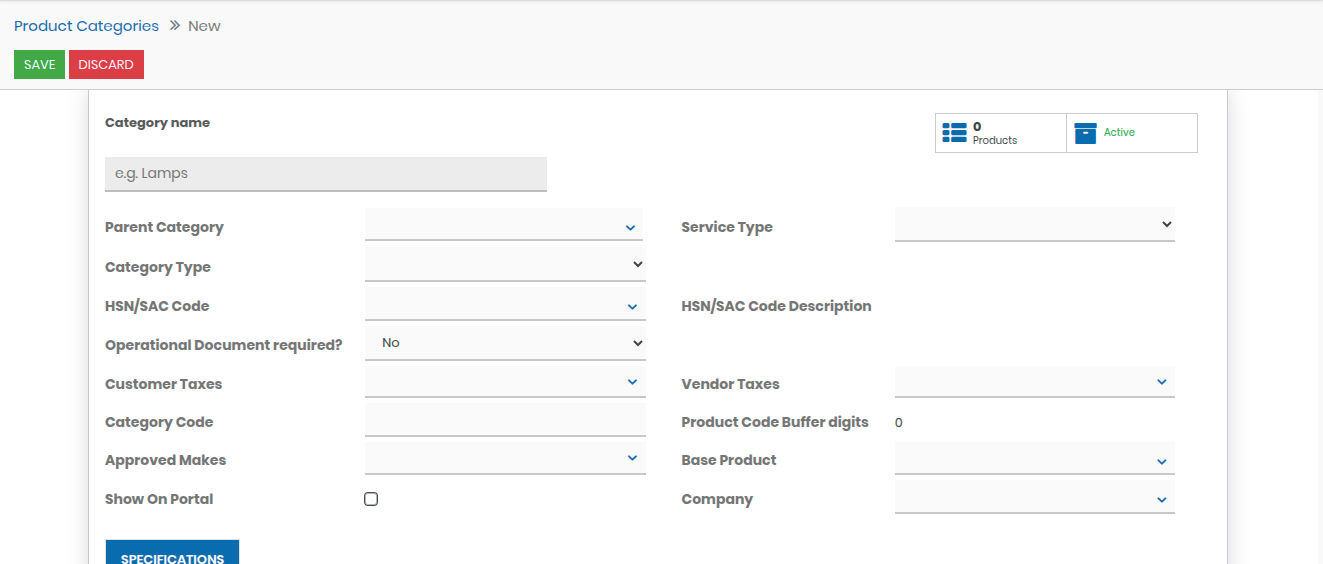Discard the new category changes
Viewport: 1323px width, 564px height.
point(106,64)
